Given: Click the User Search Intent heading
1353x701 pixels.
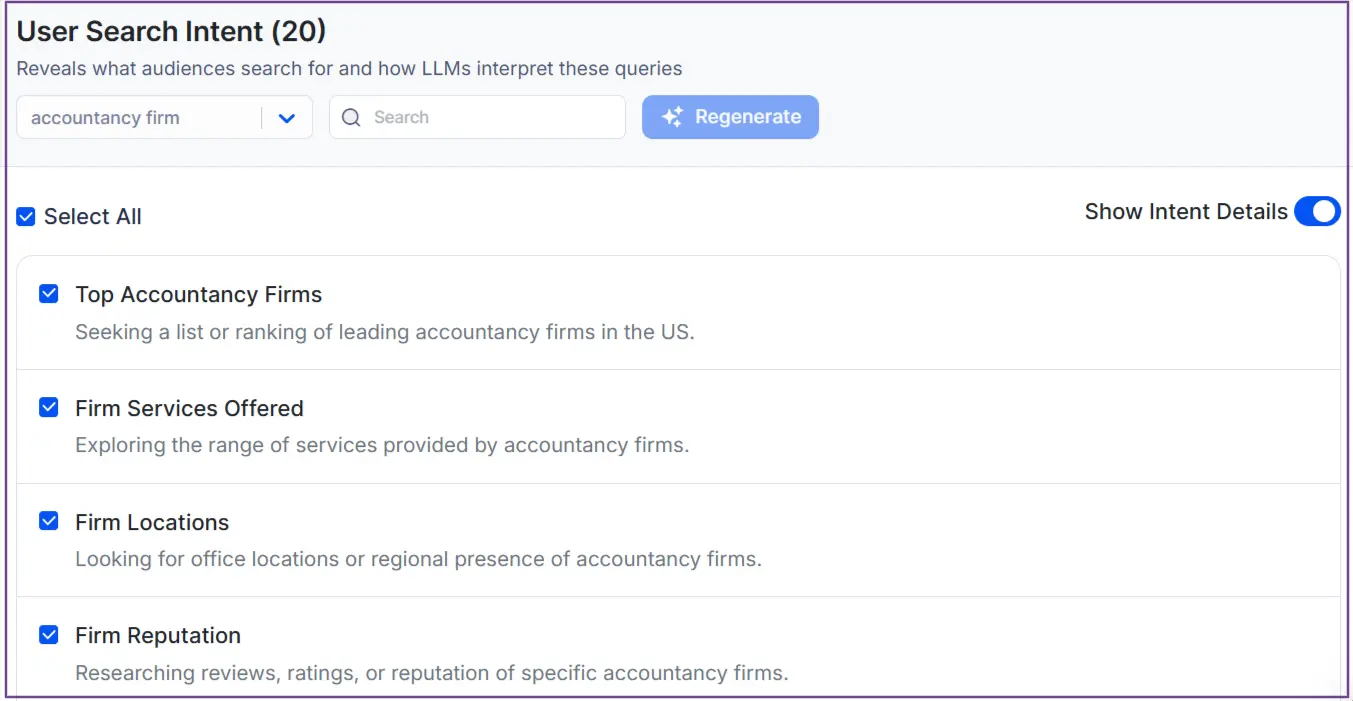Looking at the screenshot, I should point(170,31).
